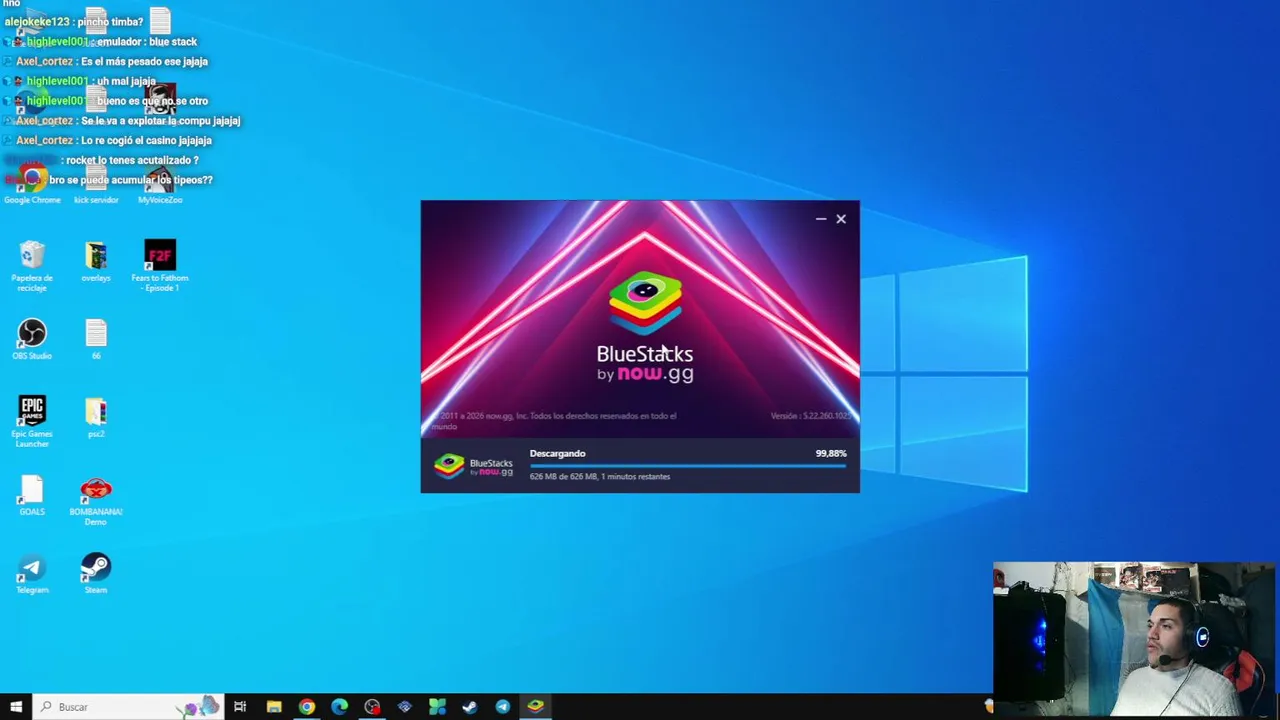Viewport: 1280px width, 720px height.
Task: Select the Papelera de reciclaje icon
Action: coord(32,265)
